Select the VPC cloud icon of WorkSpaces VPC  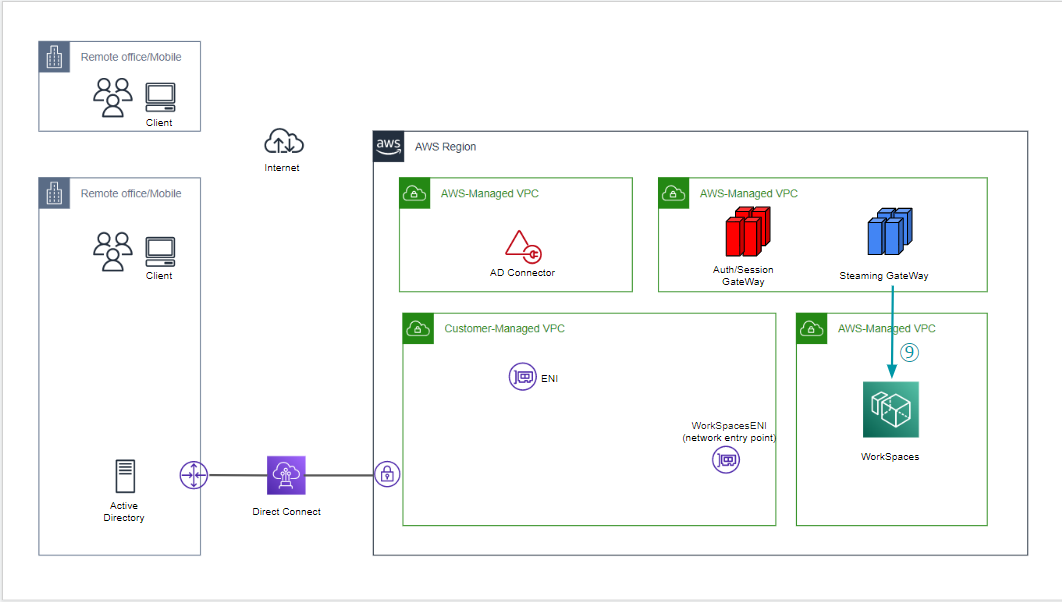point(812,328)
